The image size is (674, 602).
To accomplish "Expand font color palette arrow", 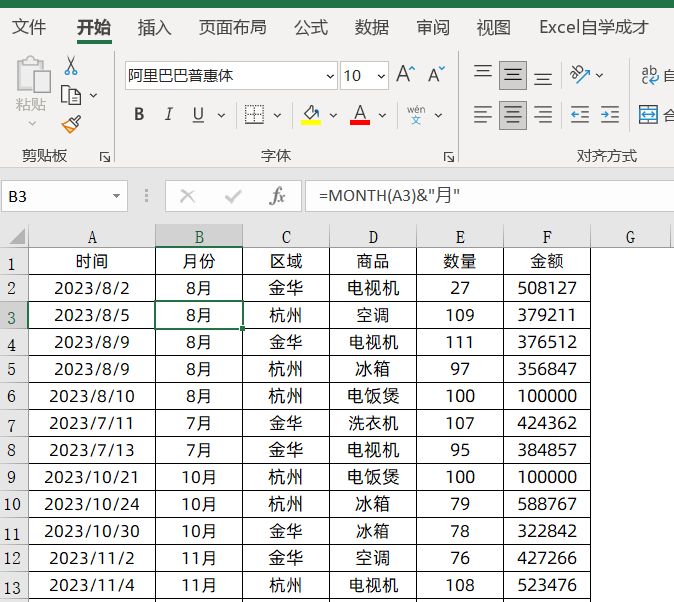I will click(382, 115).
